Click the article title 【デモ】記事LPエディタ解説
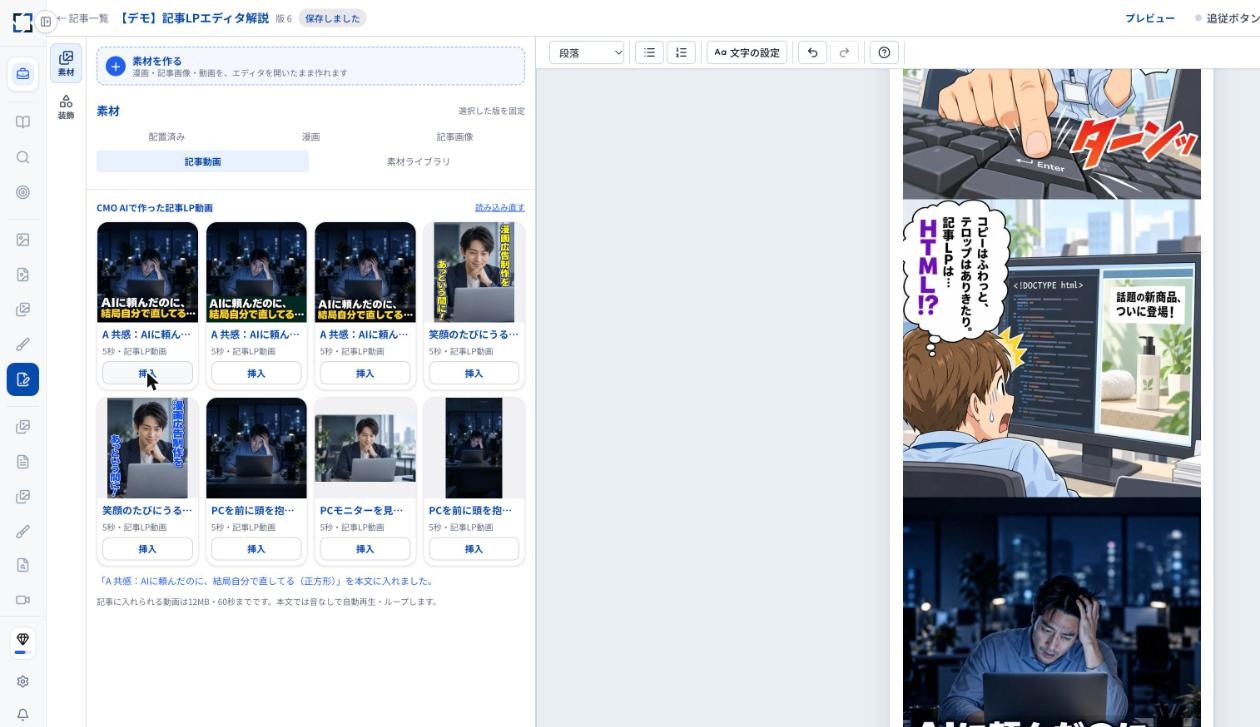The height and width of the screenshot is (727, 1260). pos(193,19)
